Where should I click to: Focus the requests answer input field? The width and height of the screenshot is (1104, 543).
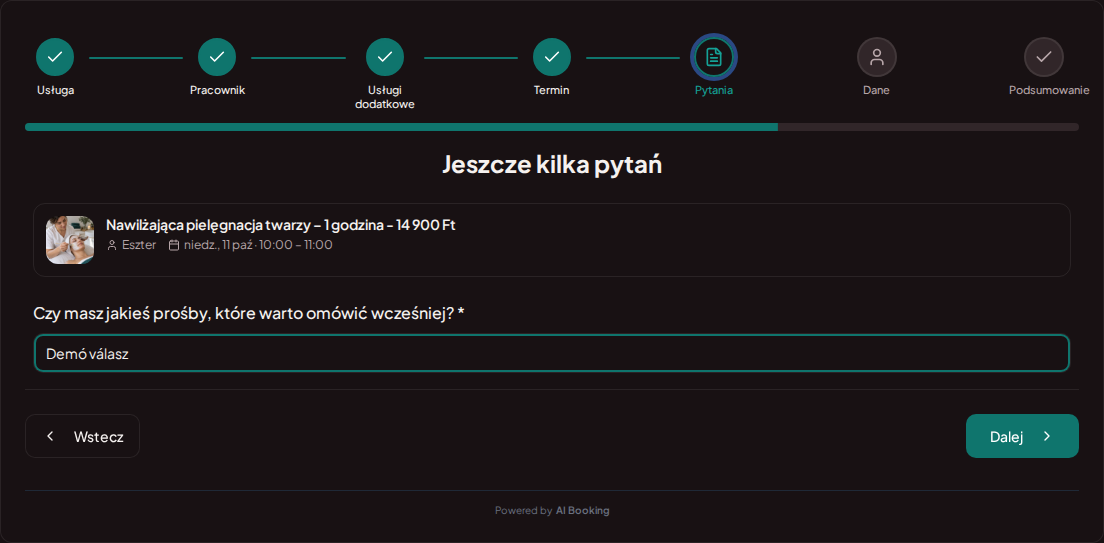coord(552,353)
